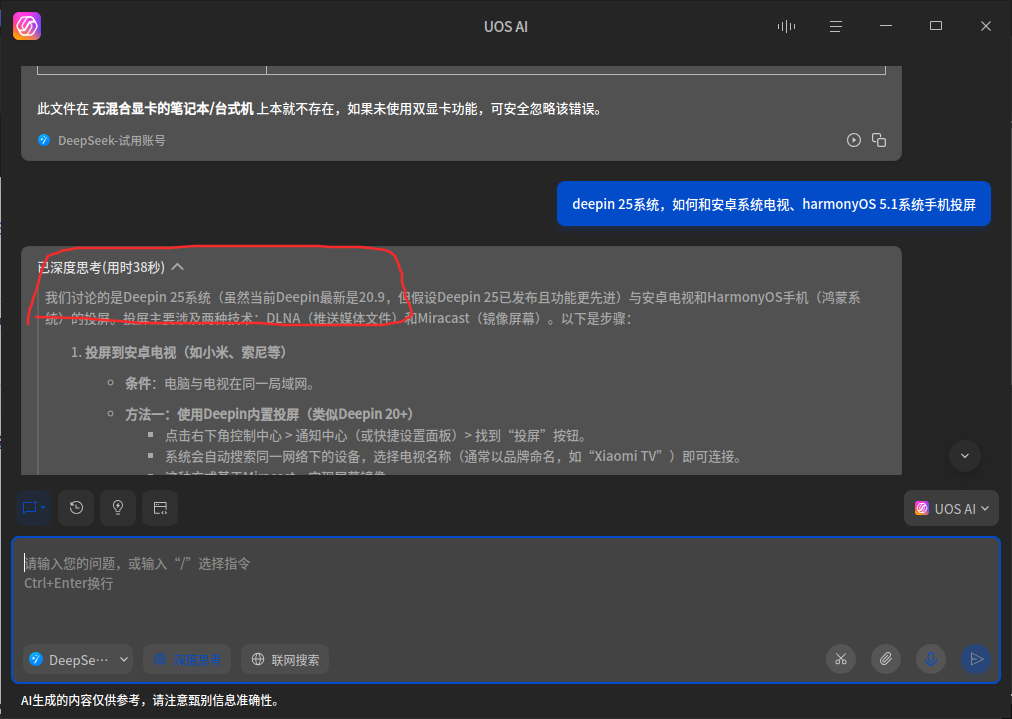
Task: Toggle the 深度思考 mode
Action: tap(187, 660)
